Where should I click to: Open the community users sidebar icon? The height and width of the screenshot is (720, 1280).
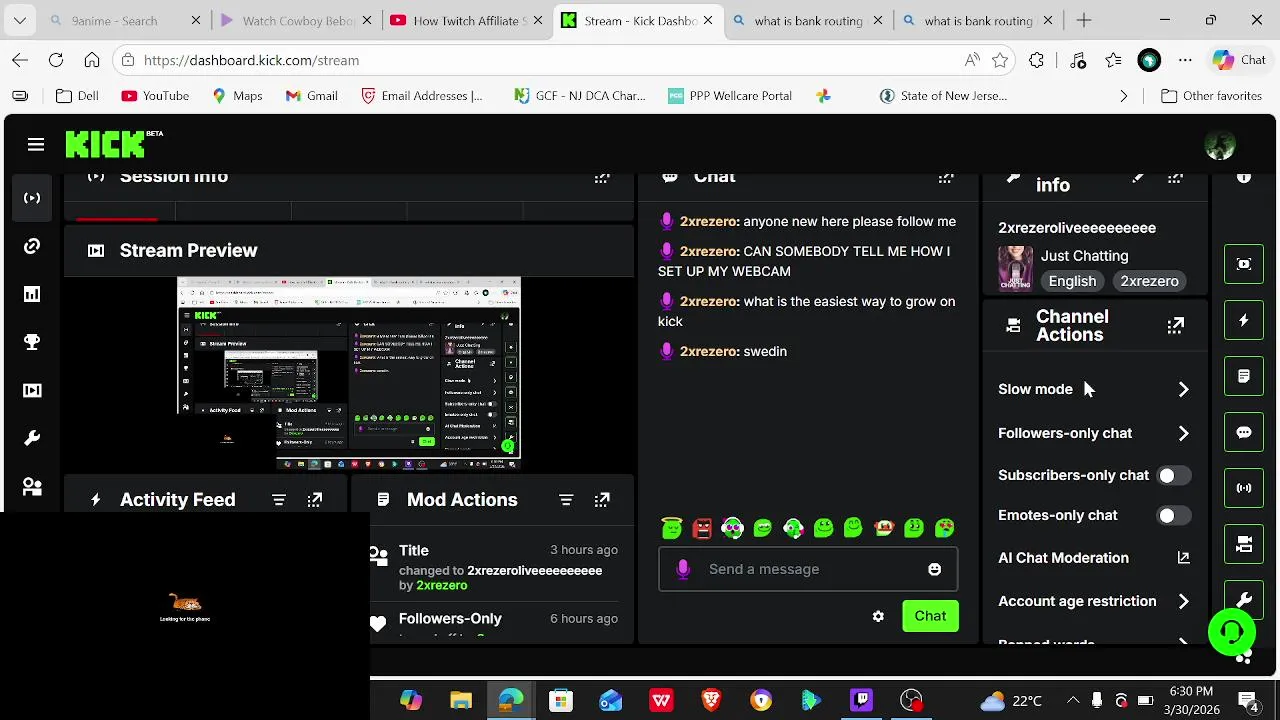[32, 486]
